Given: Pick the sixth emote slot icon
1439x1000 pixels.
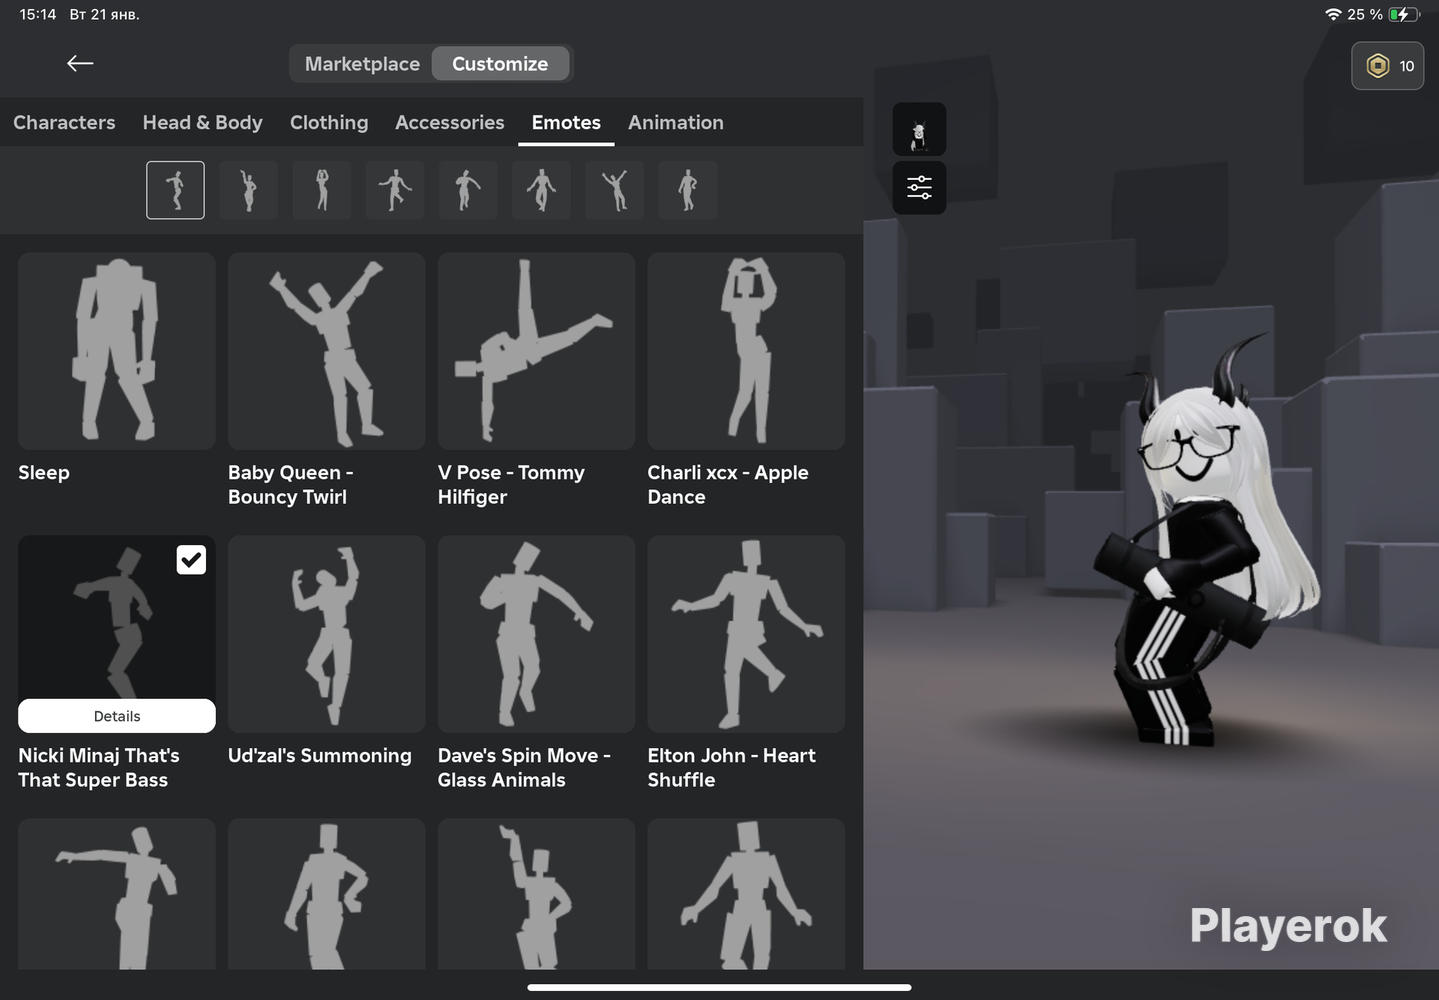Looking at the screenshot, I should [x=541, y=190].
